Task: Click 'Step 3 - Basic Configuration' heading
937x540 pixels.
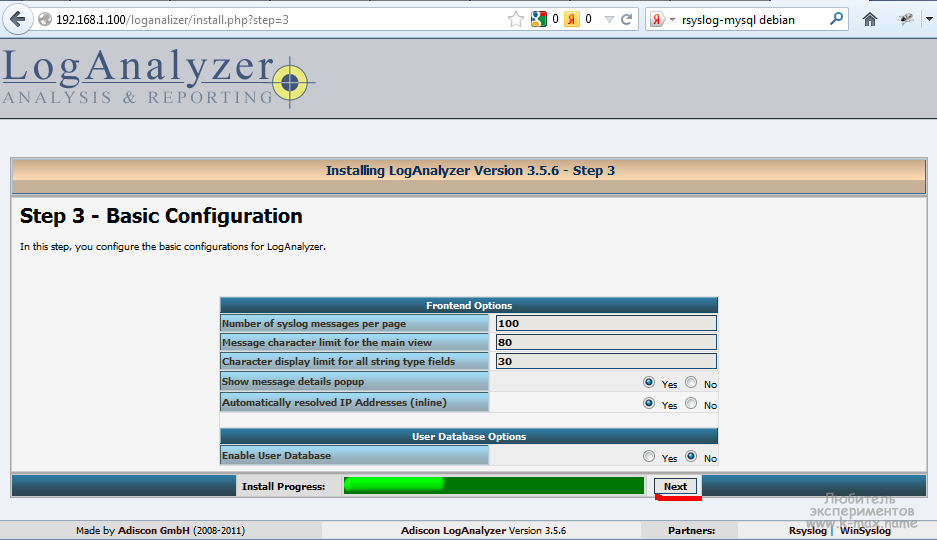Action: [161, 216]
